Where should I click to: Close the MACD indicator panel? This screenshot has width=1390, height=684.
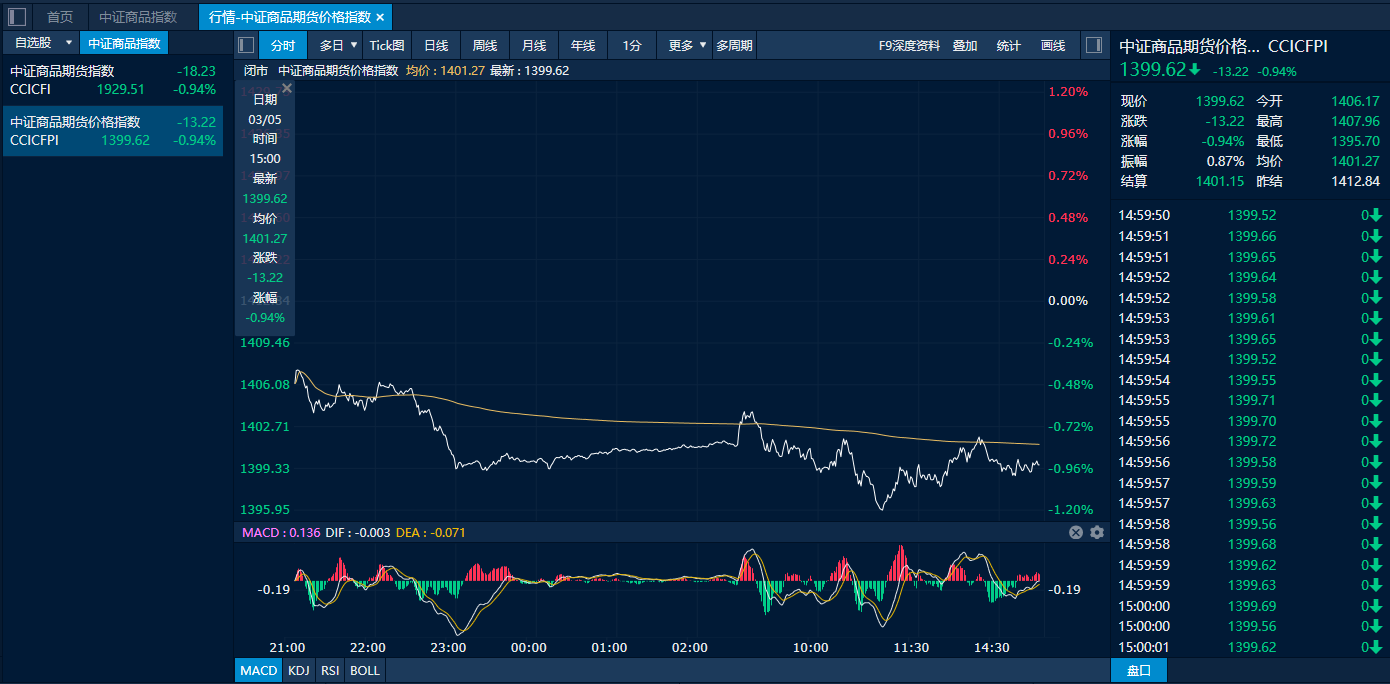(1076, 532)
